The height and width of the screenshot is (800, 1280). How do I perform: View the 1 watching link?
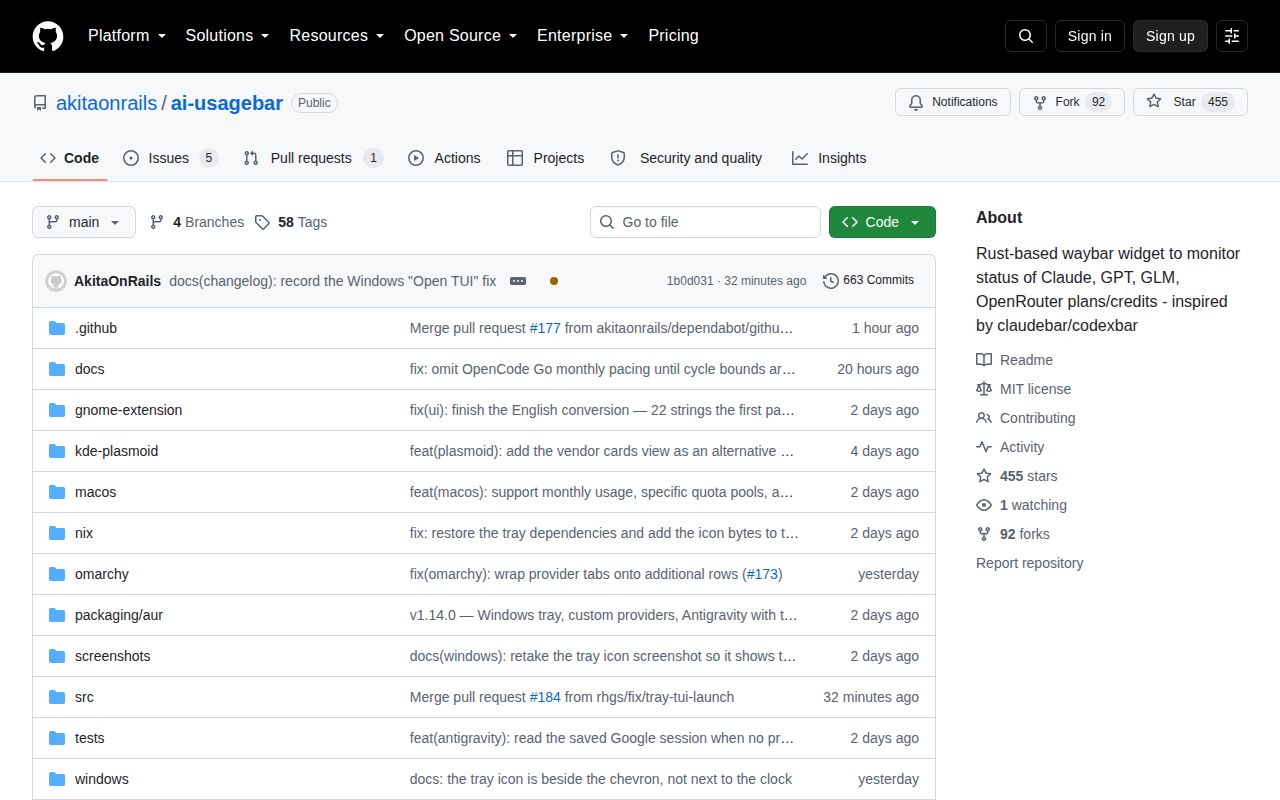point(1022,505)
